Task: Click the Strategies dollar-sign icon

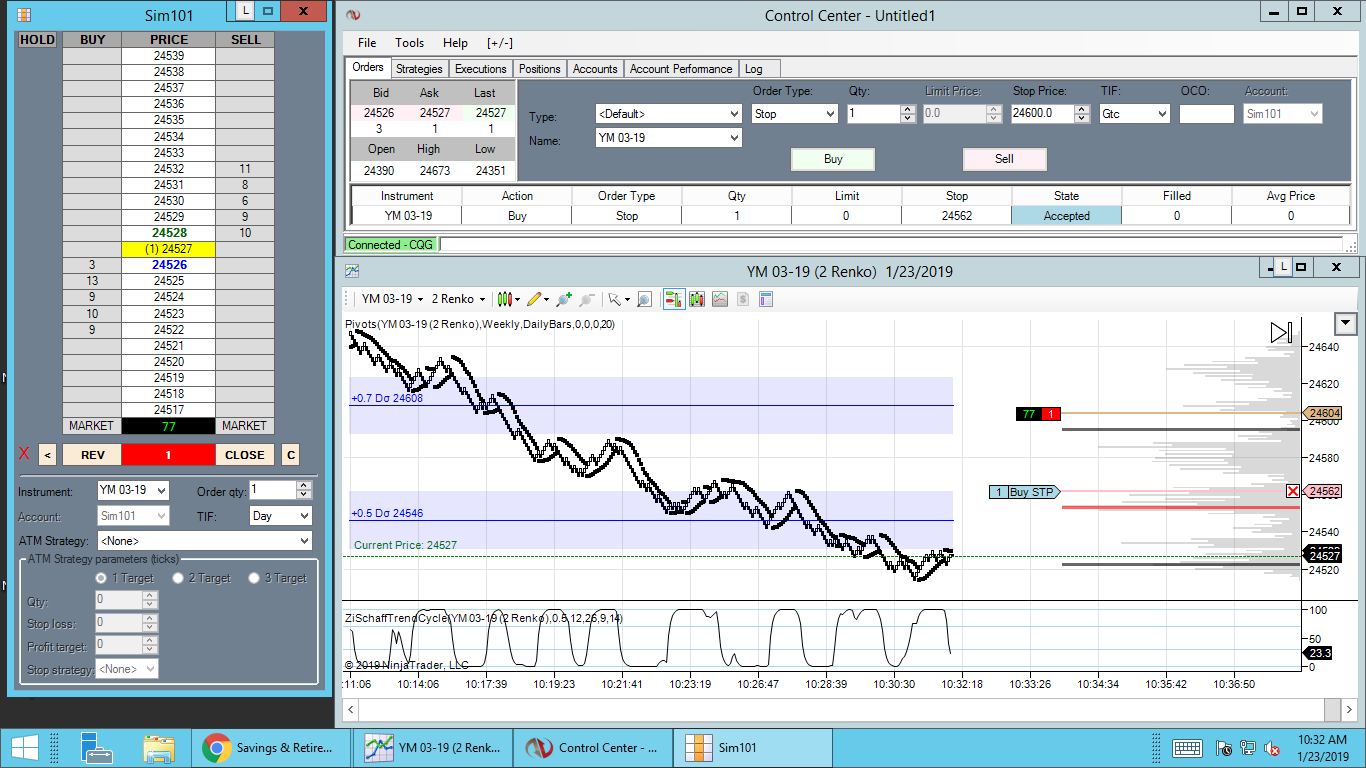Action: (x=743, y=299)
